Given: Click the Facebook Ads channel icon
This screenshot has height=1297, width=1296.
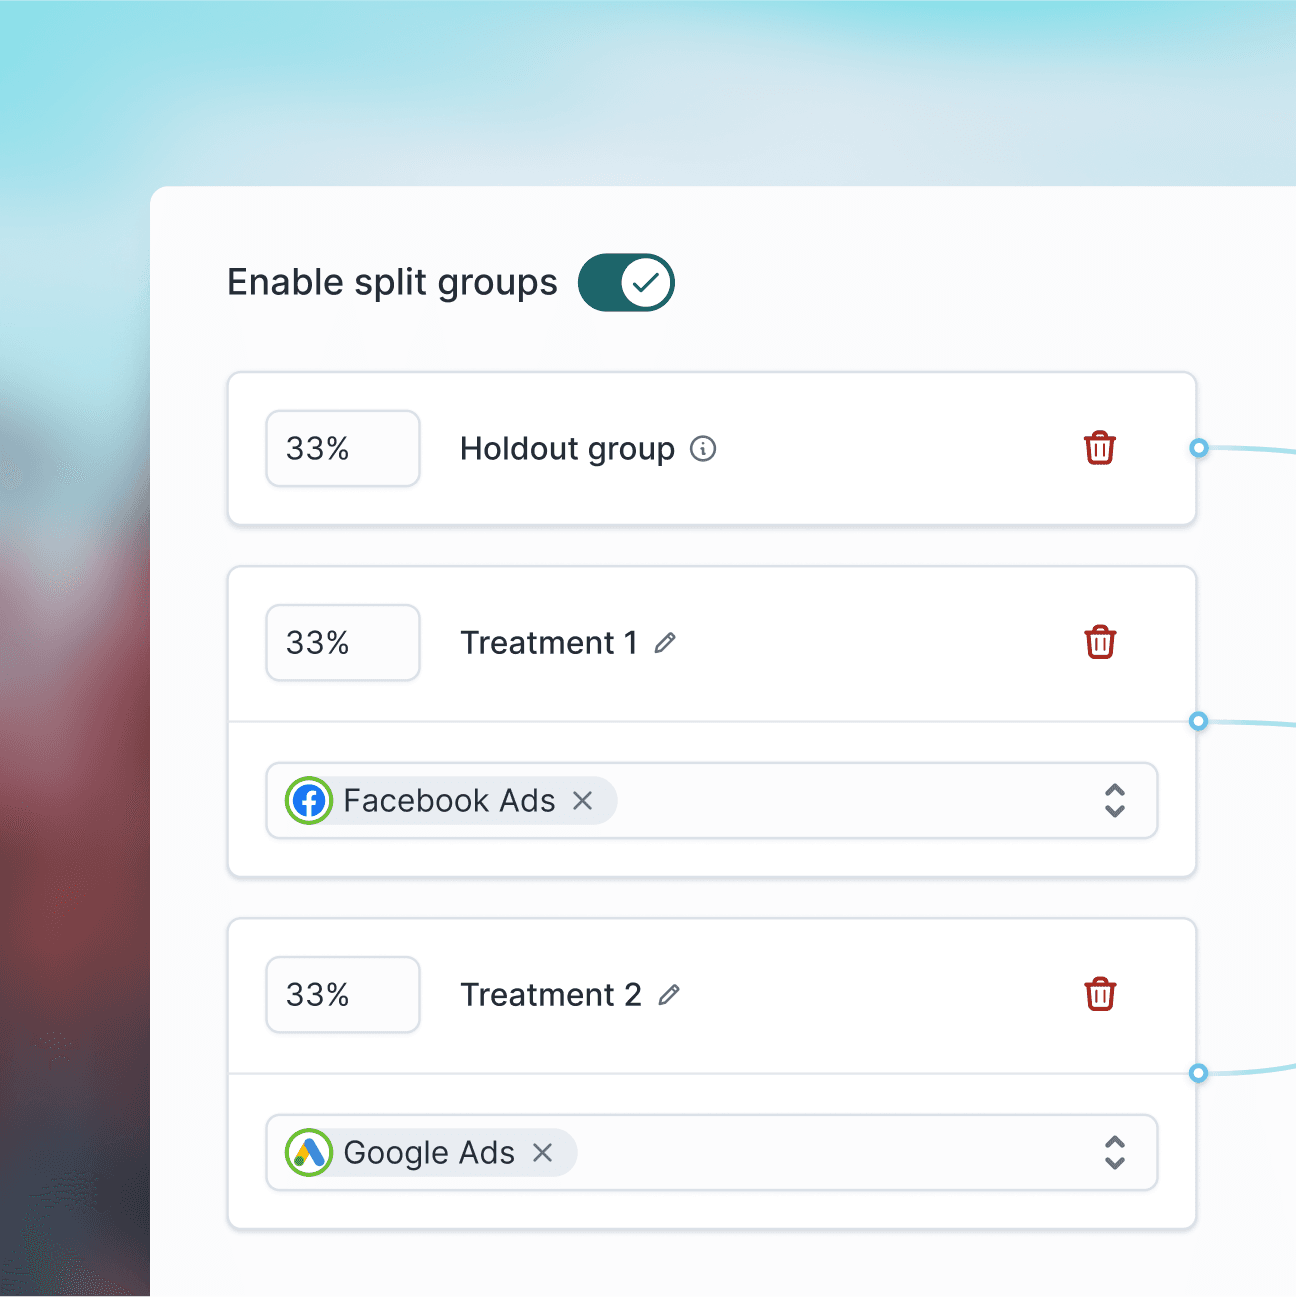Looking at the screenshot, I should pos(309,800).
